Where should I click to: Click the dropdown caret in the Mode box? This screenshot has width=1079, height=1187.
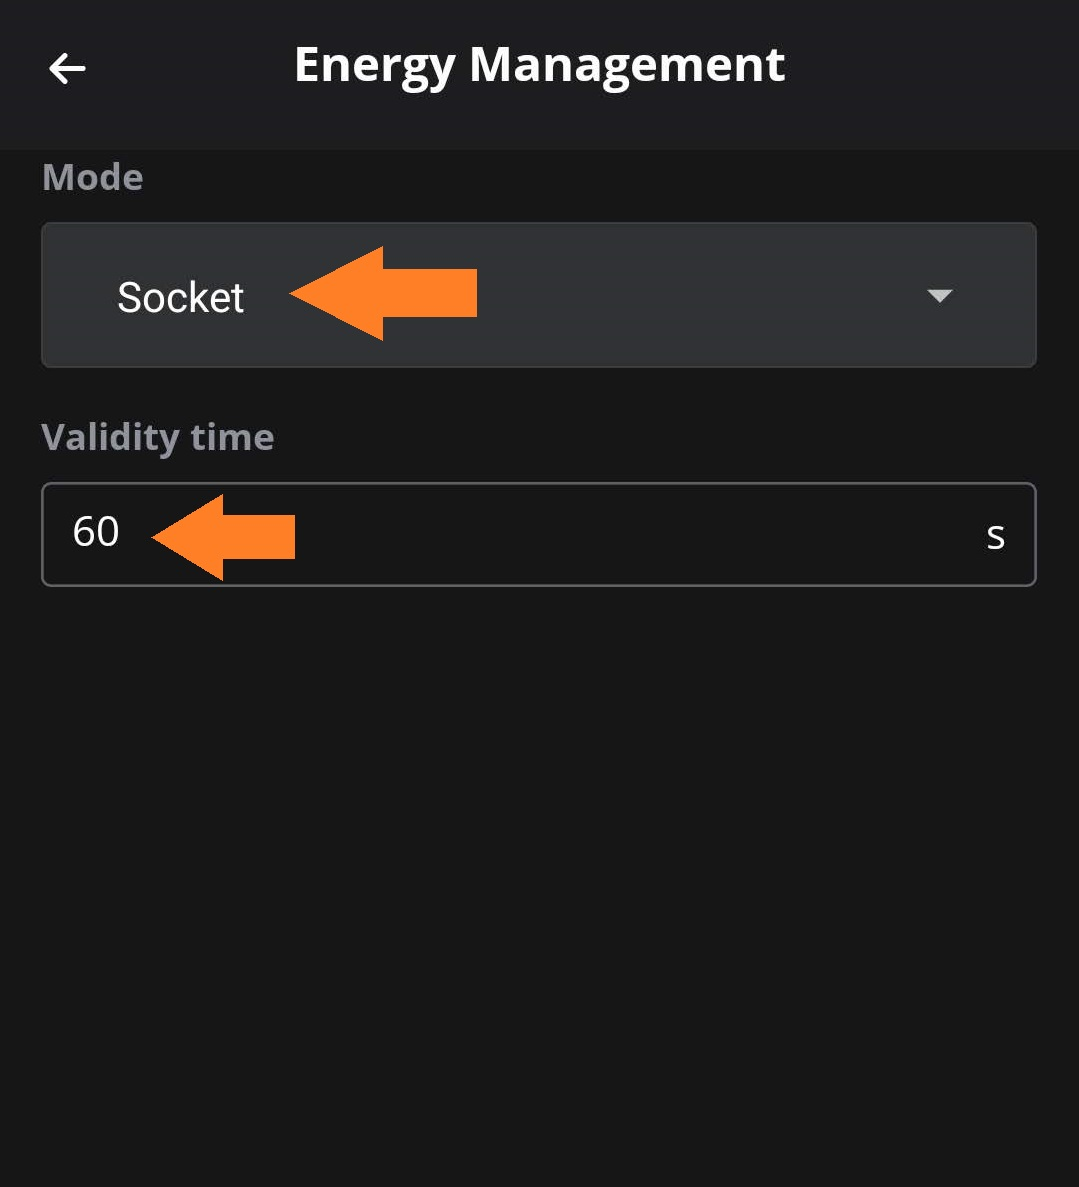pyautogui.click(x=939, y=295)
